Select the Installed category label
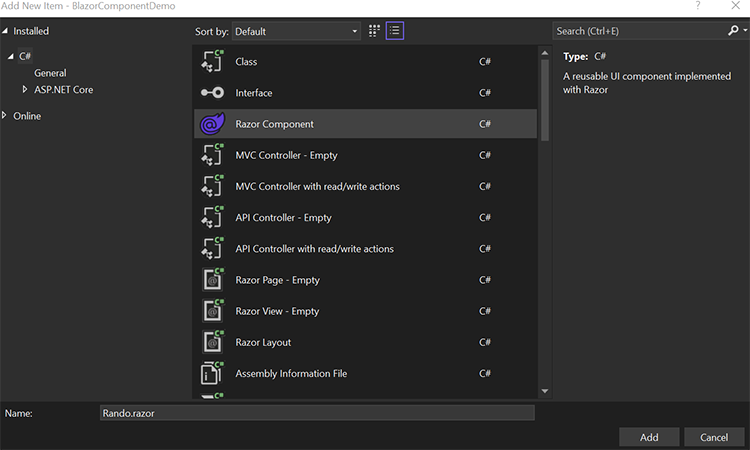The image size is (750, 450). click(x=31, y=31)
